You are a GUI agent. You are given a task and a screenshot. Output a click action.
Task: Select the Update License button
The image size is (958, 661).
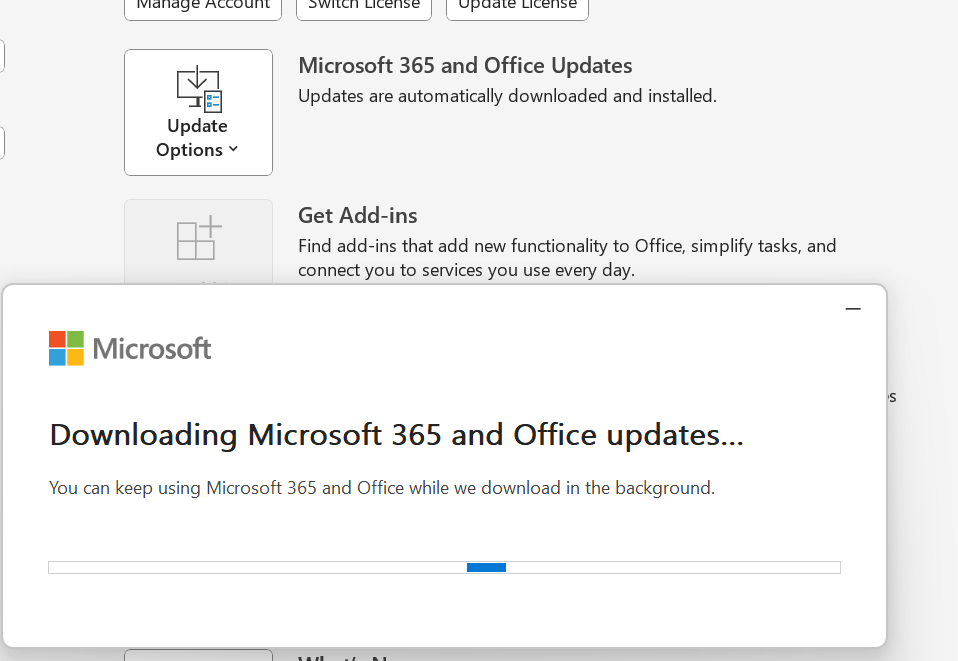(x=517, y=5)
